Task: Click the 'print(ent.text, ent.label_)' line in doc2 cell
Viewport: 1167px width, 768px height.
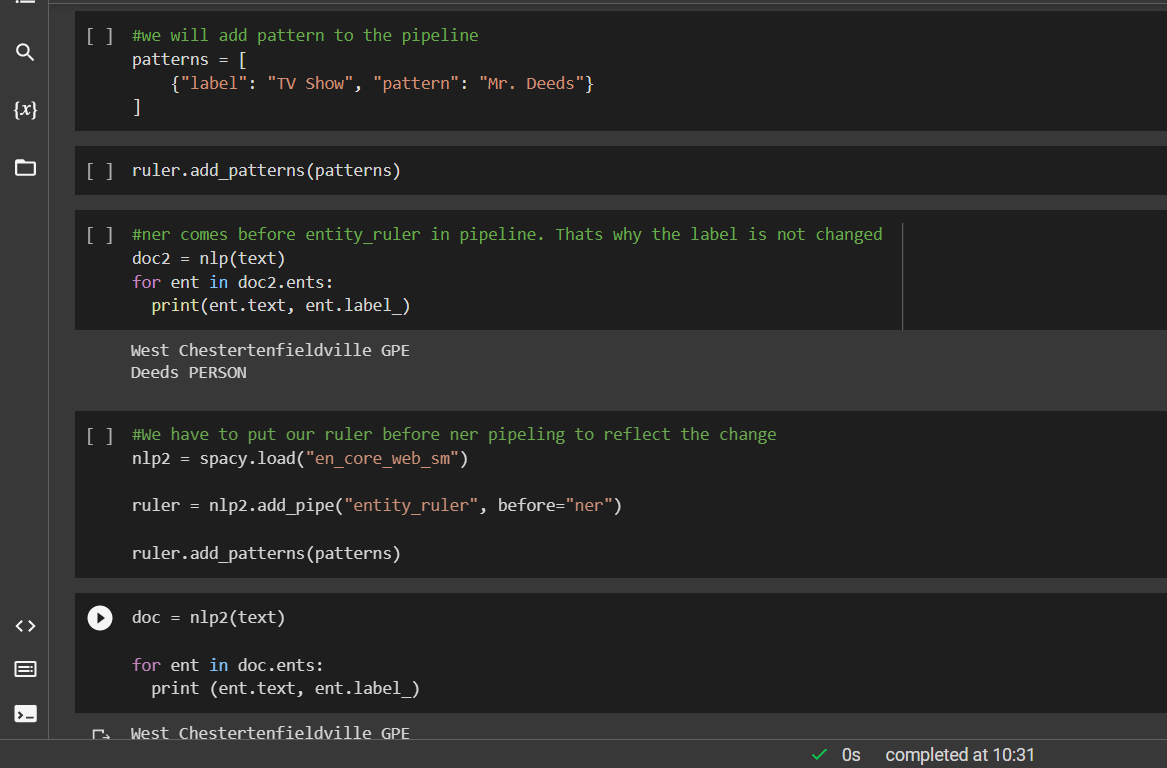Action: 281,305
